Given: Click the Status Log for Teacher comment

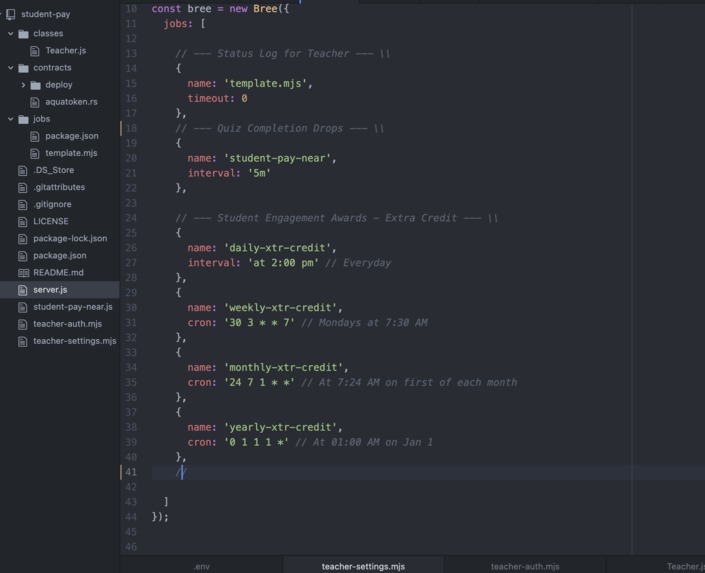Looking at the screenshot, I should (x=283, y=54).
